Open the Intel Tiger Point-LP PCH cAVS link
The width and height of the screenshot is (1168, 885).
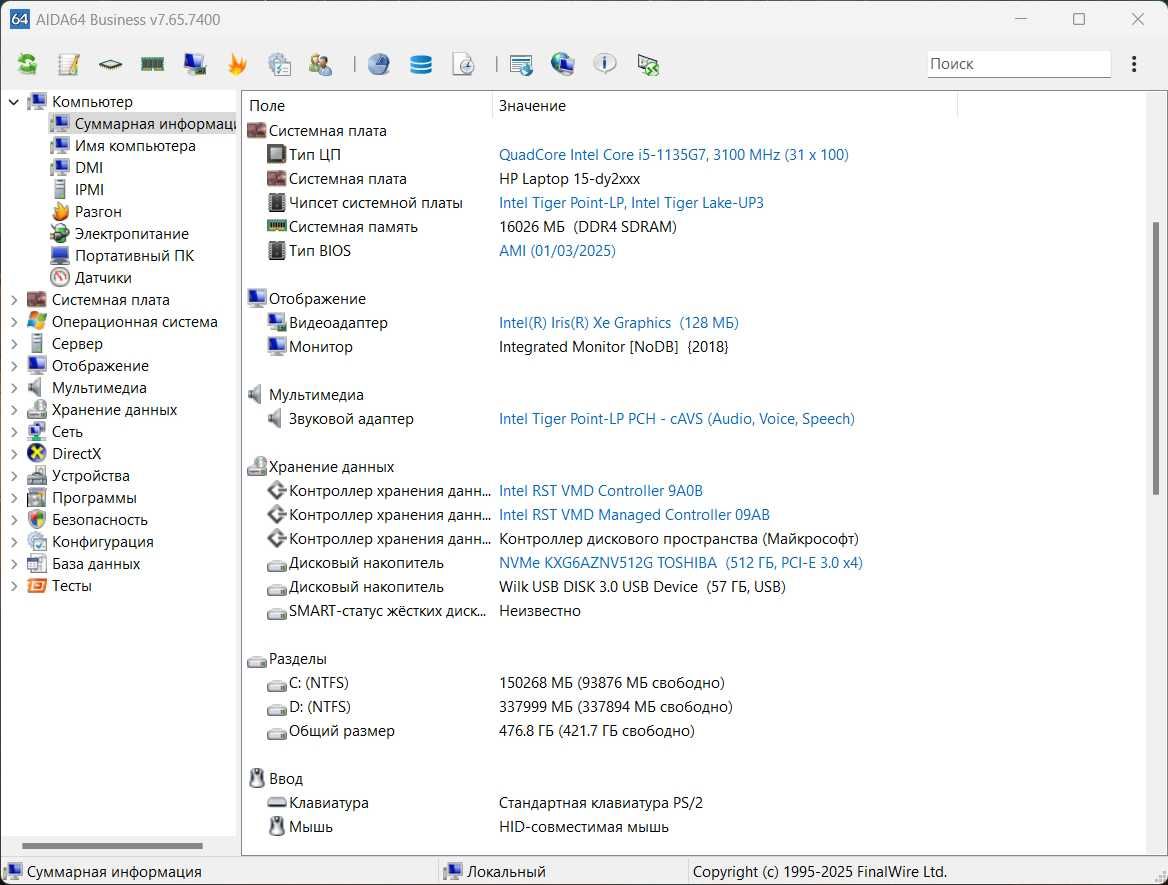pyautogui.click(x=676, y=419)
